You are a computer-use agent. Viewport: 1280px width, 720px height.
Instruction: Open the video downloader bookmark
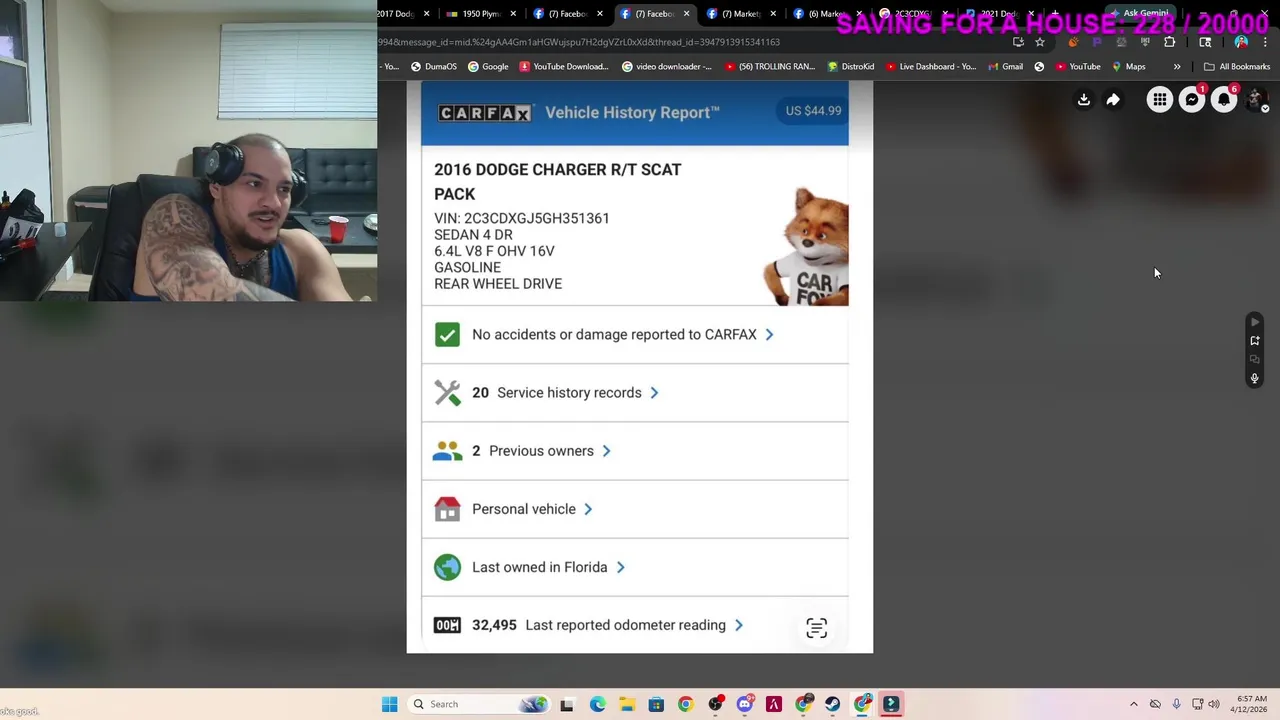(x=667, y=67)
